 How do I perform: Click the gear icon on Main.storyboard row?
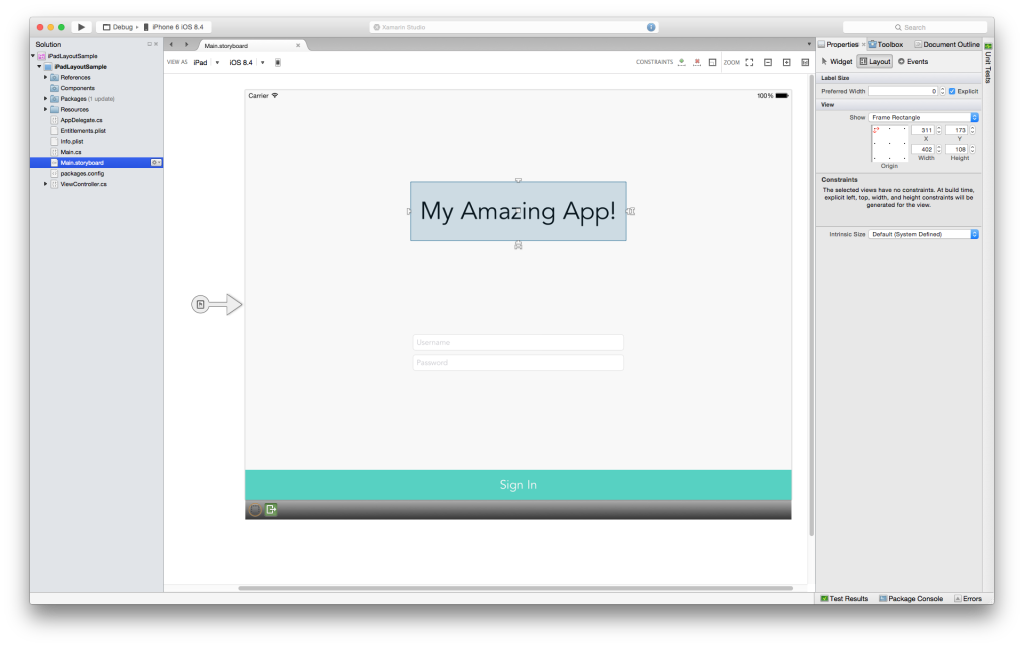pos(155,162)
